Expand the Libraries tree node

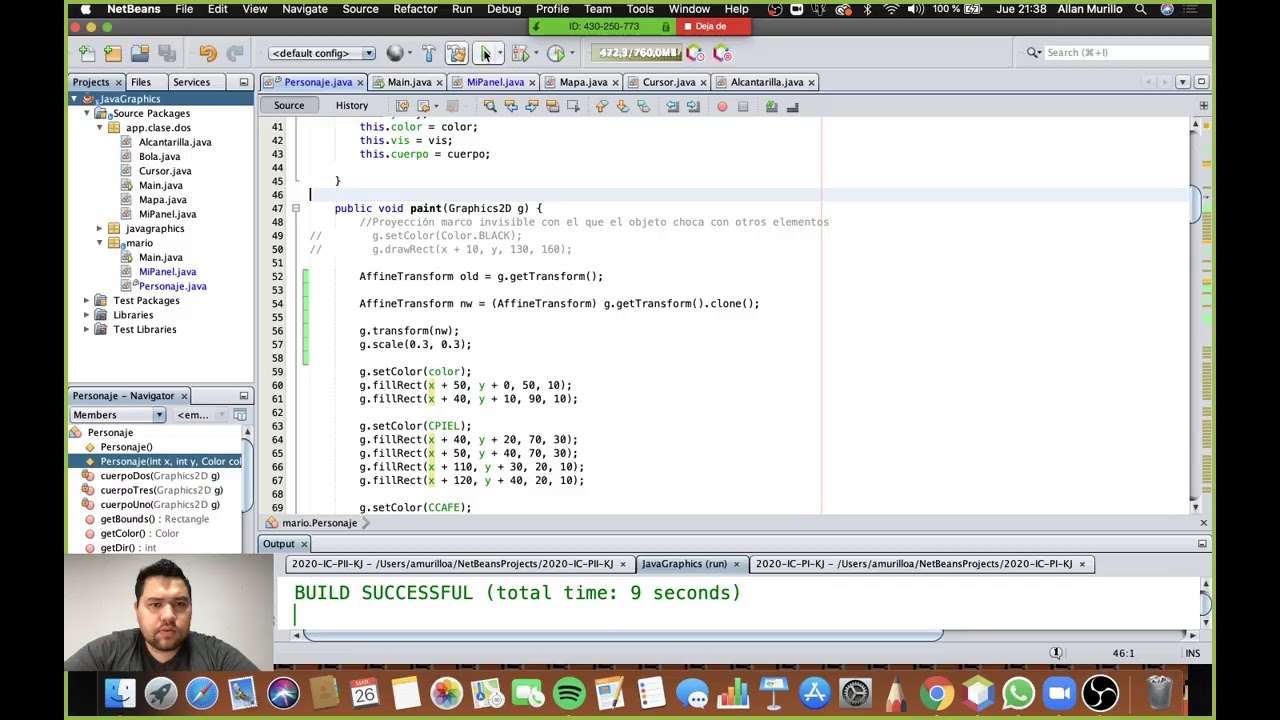coord(87,315)
